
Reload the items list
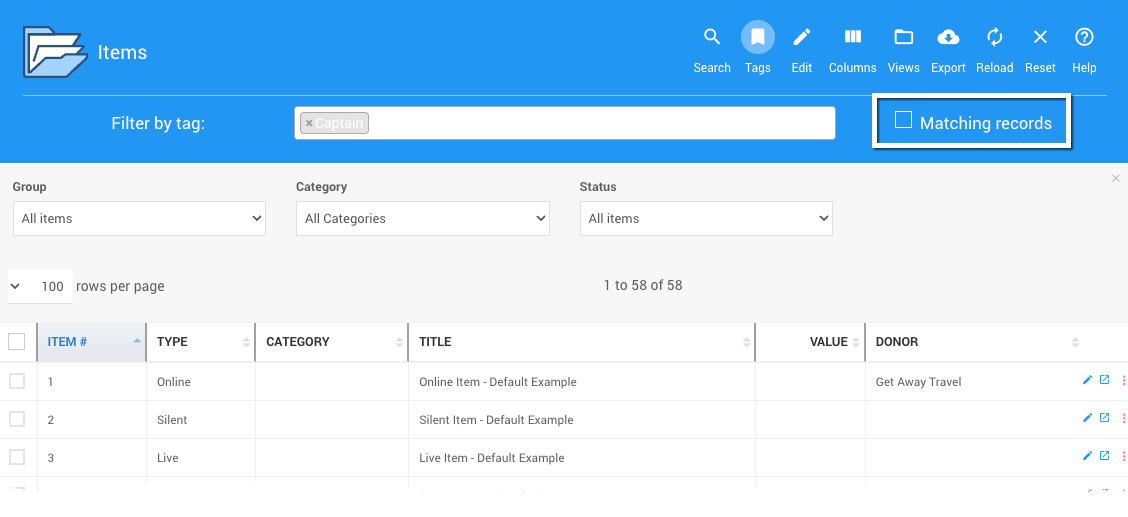pyautogui.click(x=994, y=38)
